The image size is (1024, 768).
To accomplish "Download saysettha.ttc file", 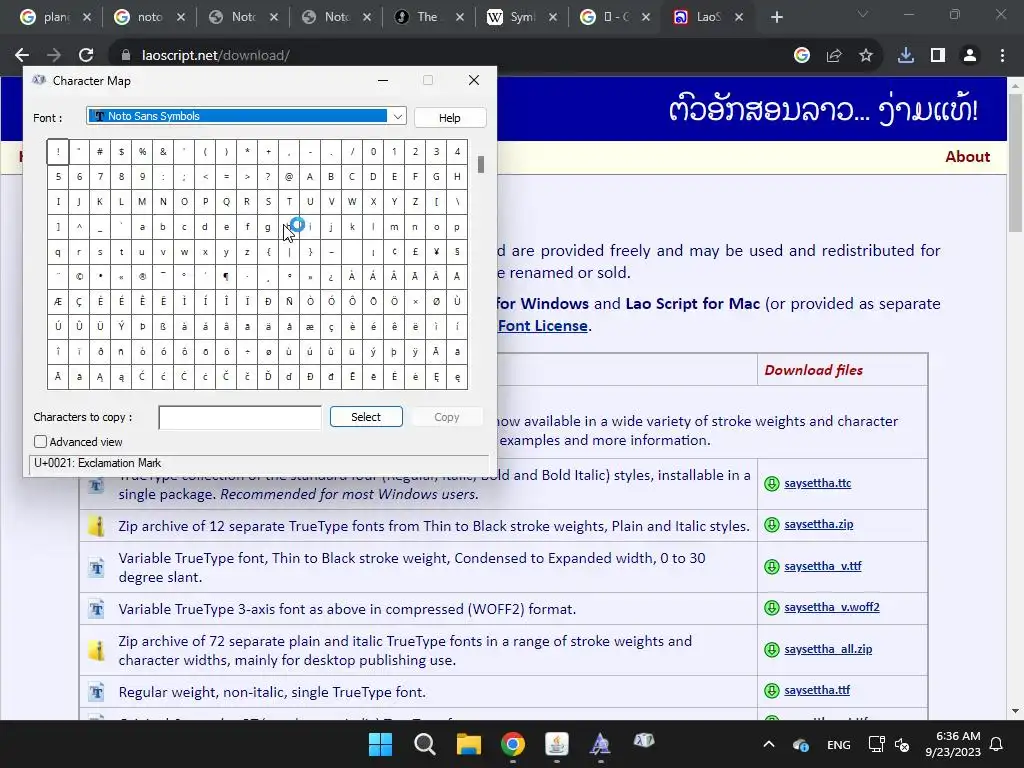I will [818, 483].
